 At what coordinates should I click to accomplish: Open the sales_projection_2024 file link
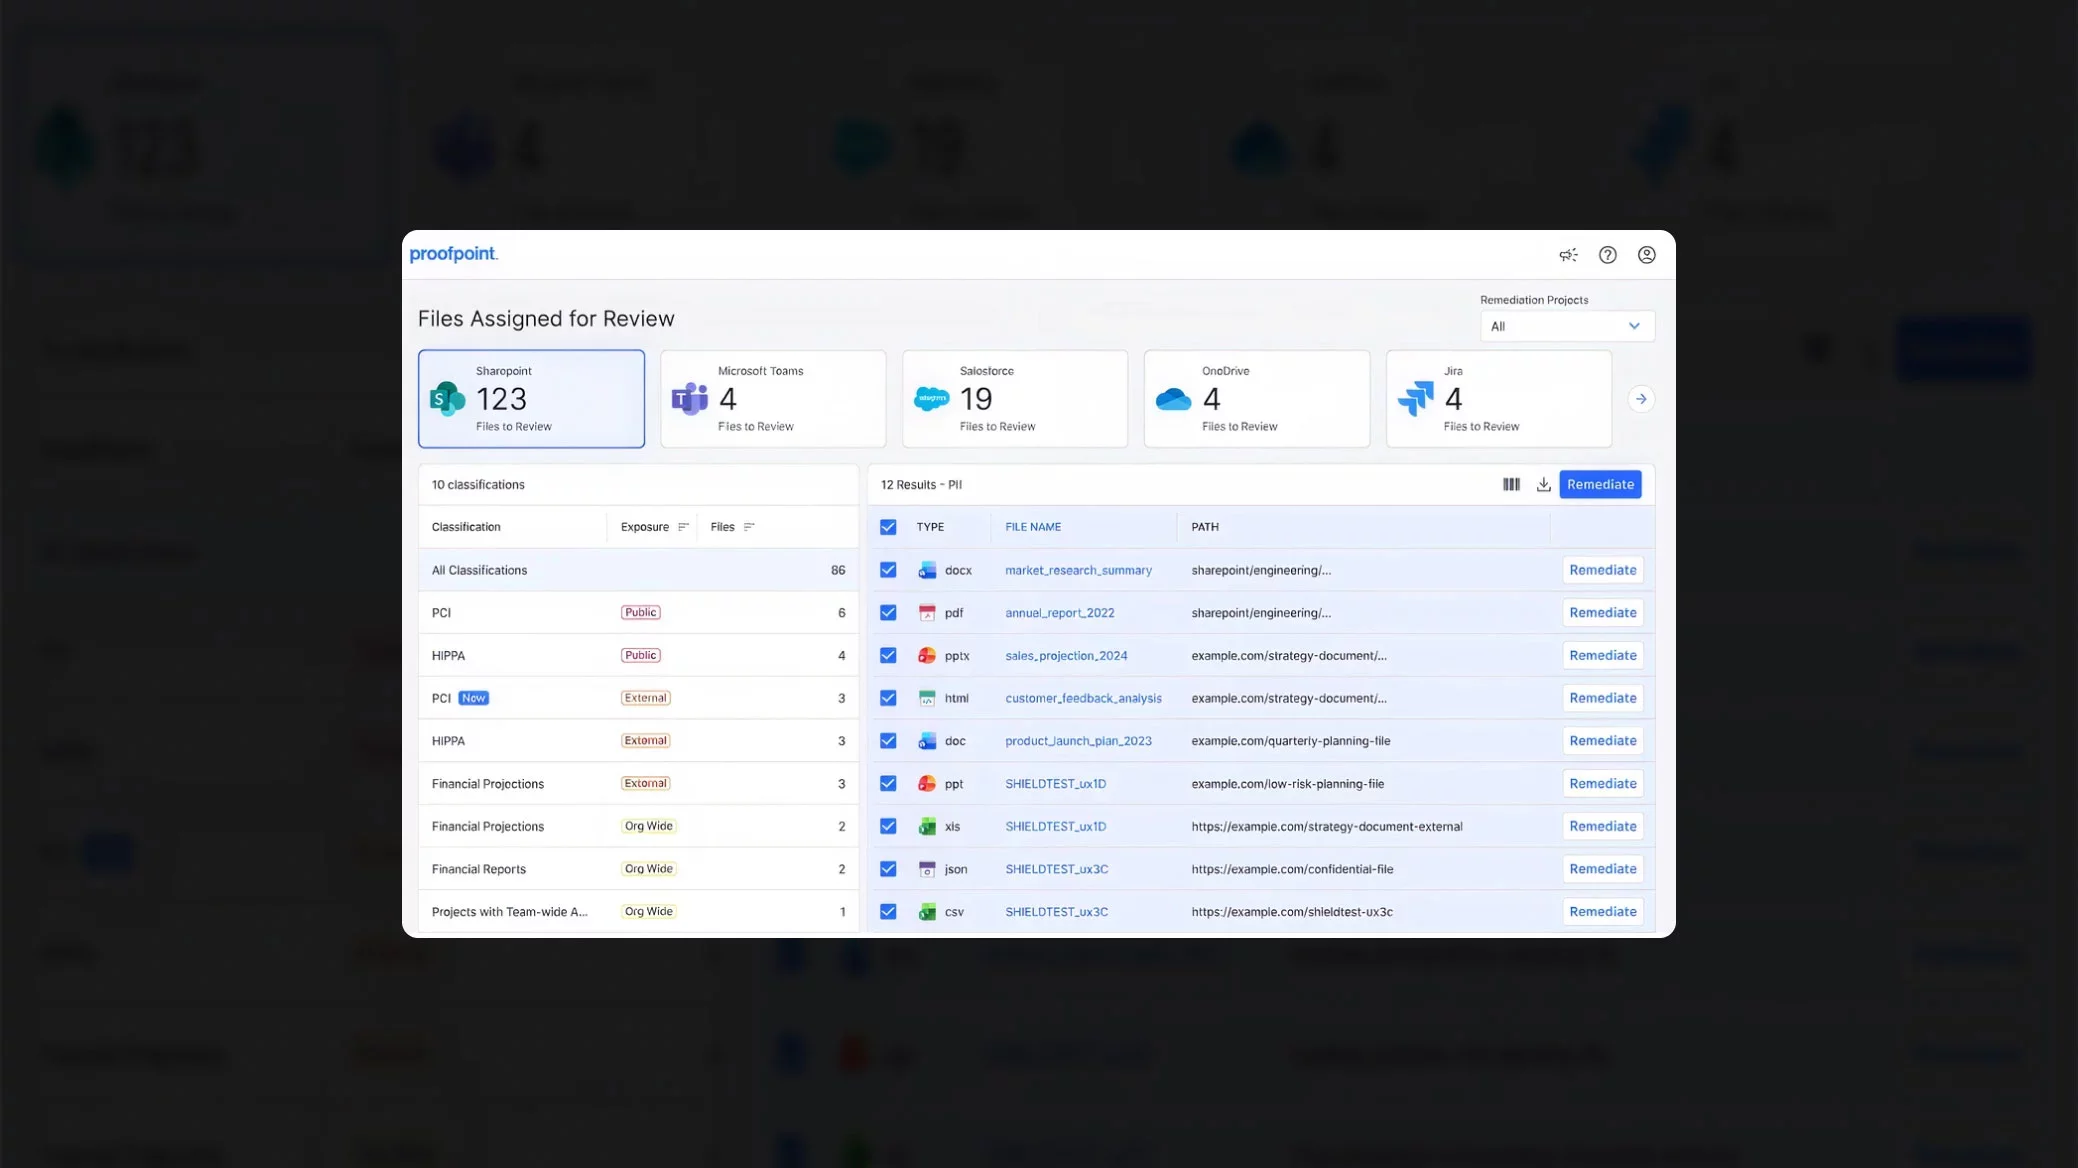(x=1066, y=656)
